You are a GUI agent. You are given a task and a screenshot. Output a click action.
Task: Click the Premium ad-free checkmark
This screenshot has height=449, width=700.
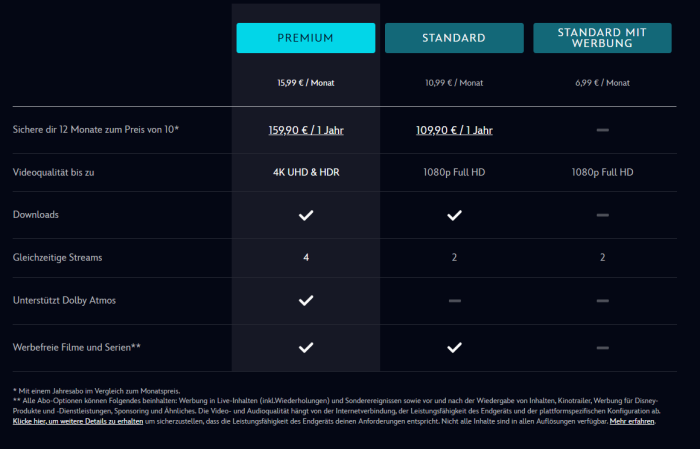[x=306, y=347]
